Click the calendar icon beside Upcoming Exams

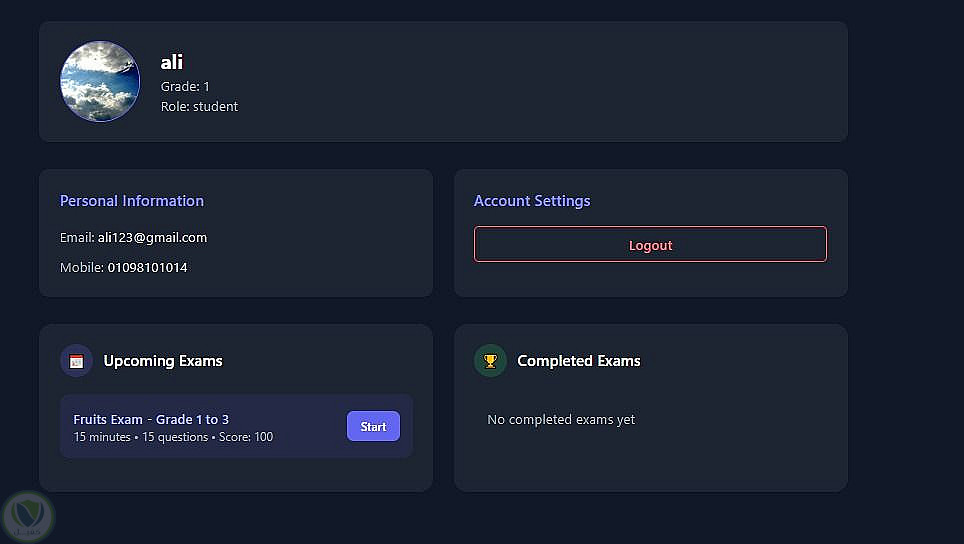76,361
